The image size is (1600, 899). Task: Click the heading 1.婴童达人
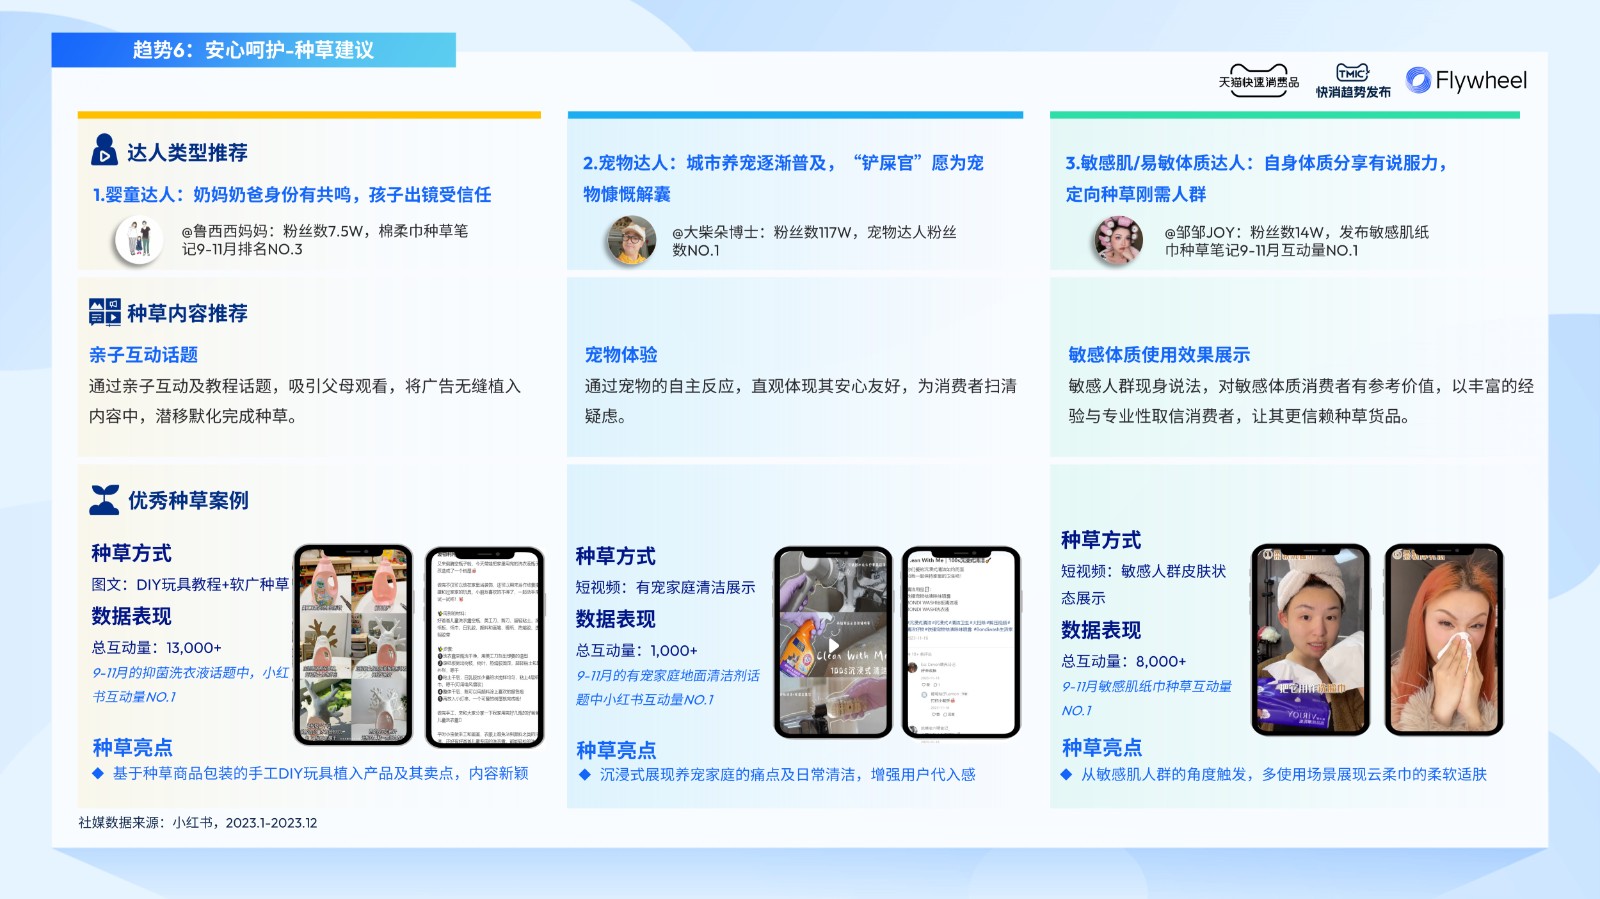[x=292, y=194]
